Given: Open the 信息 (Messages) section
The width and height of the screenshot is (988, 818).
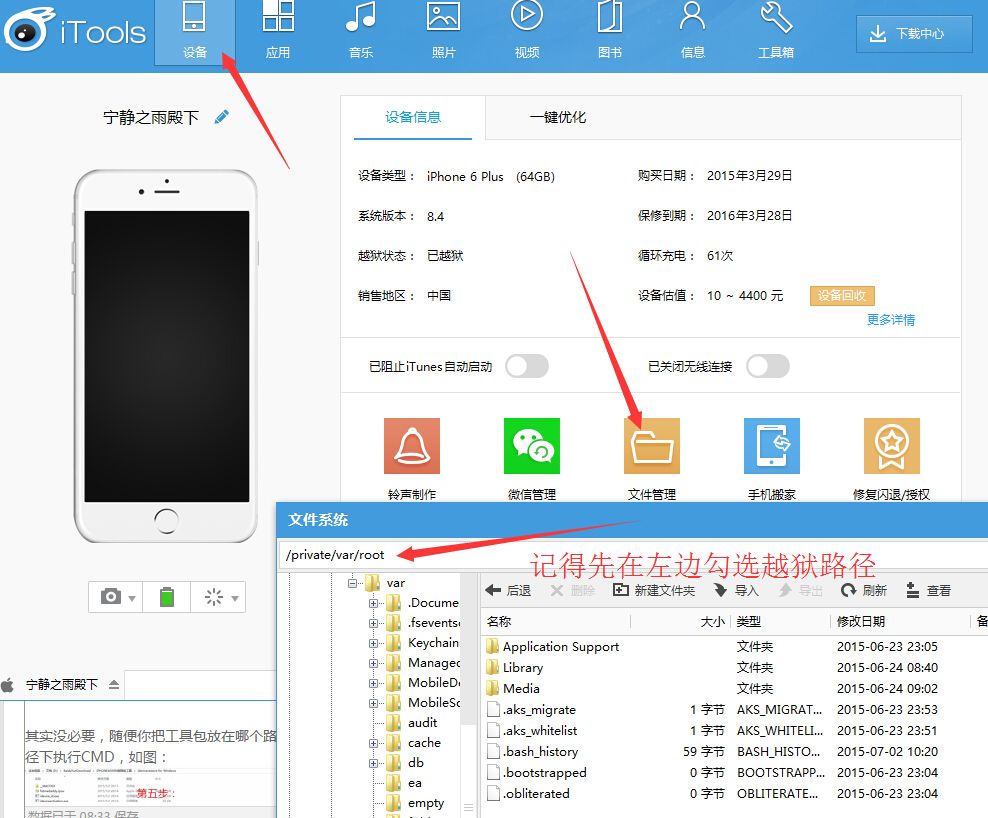Looking at the screenshot, I should coord(692,32).
